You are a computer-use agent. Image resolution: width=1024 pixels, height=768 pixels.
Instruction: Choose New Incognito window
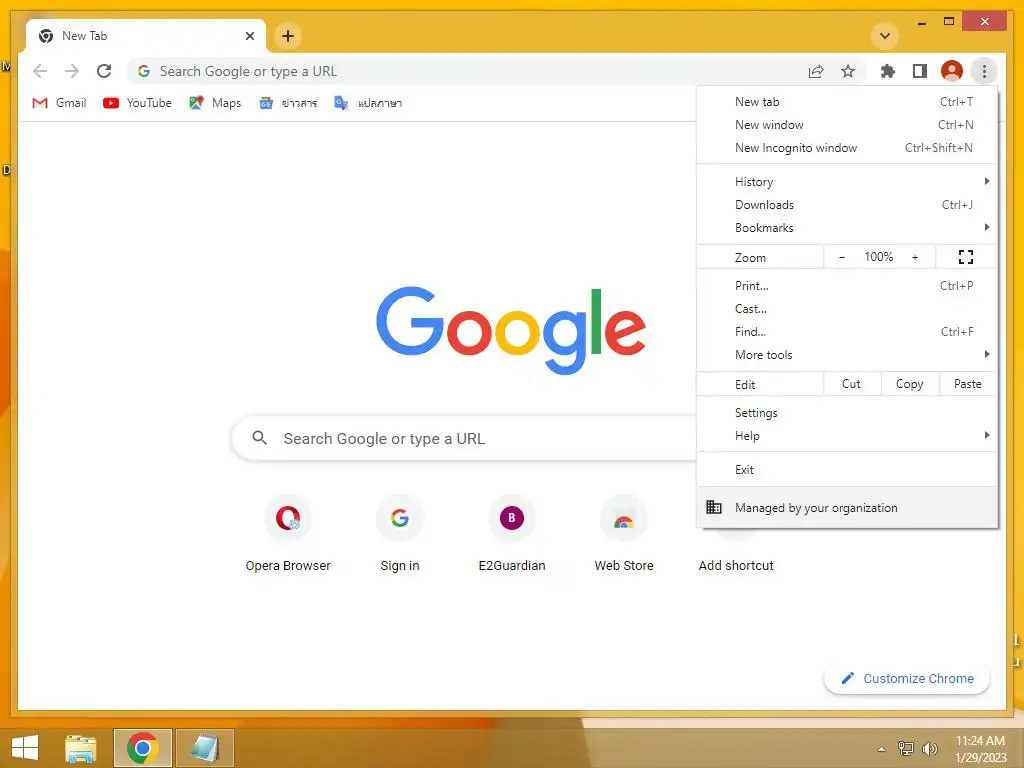coord(847,148)
